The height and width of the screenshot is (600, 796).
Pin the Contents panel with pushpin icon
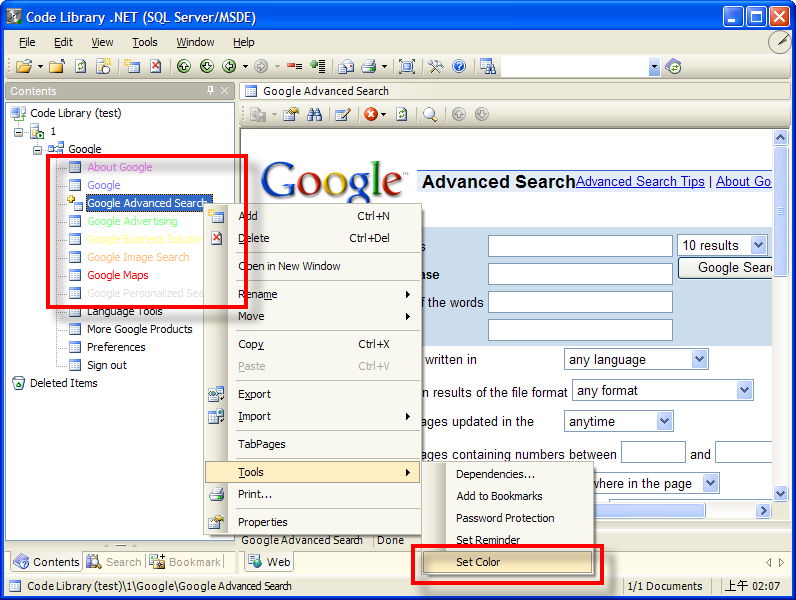210,91
